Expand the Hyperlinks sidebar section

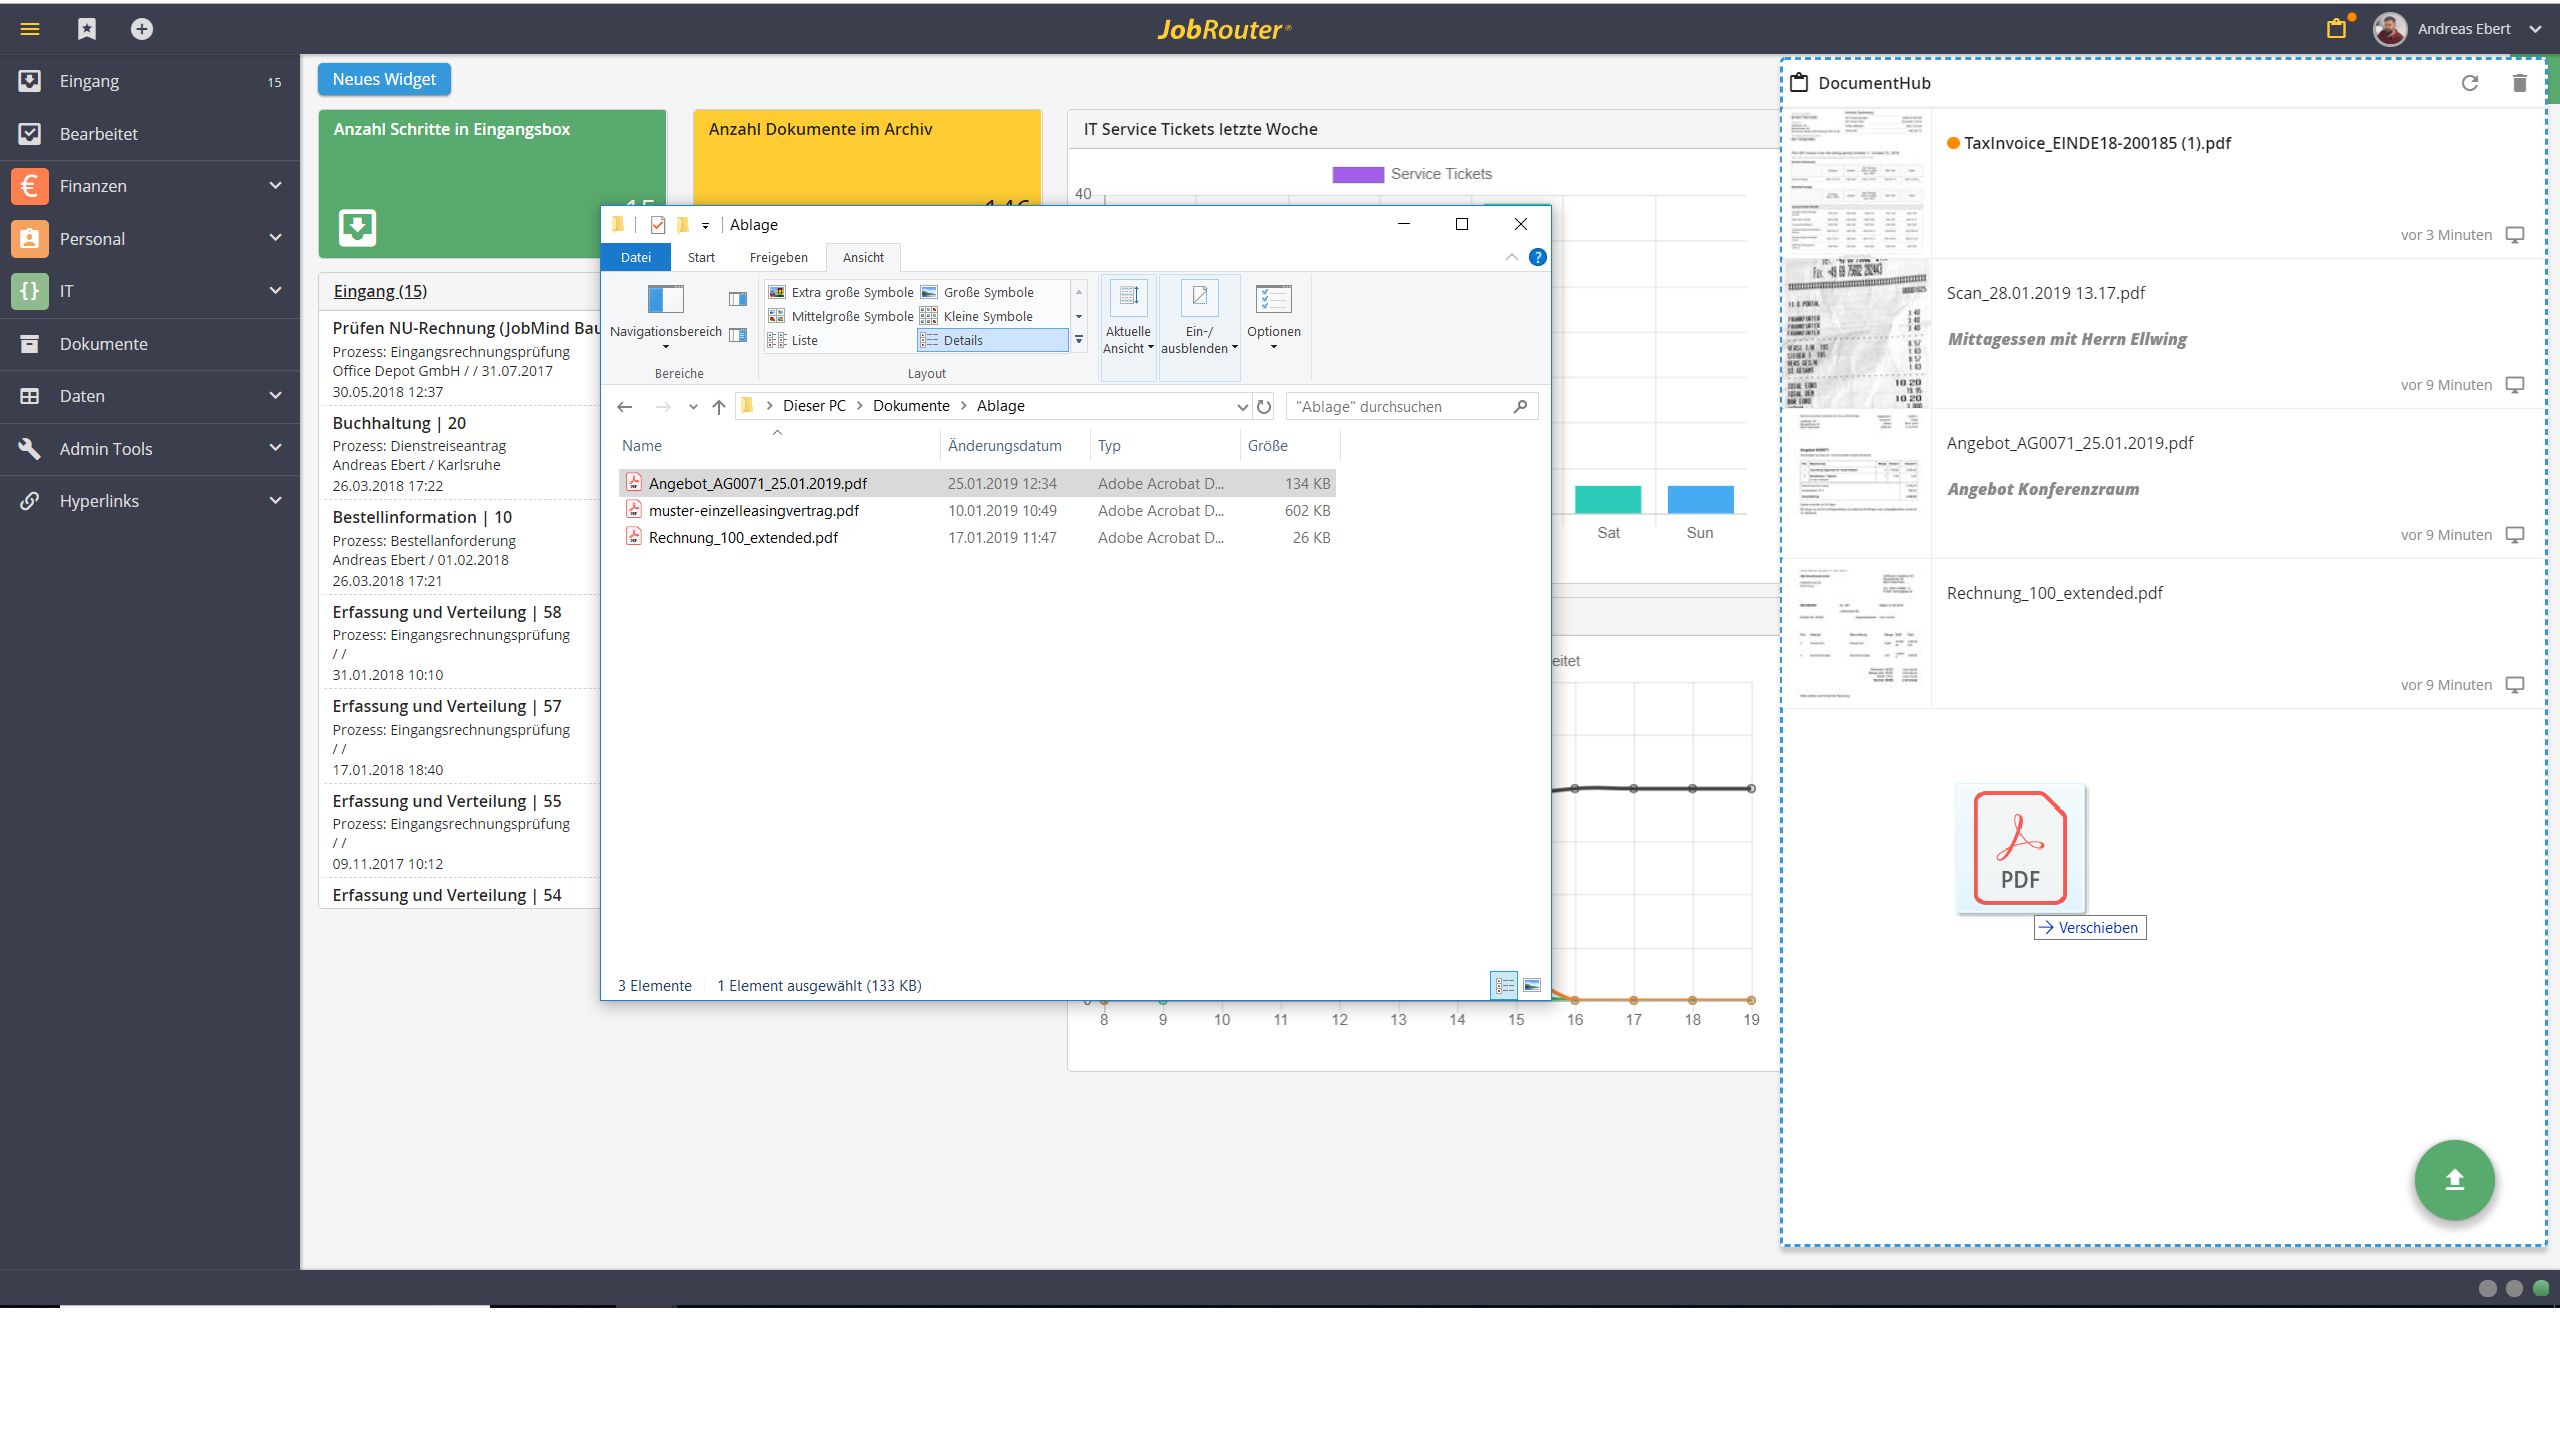tap(275, 500)
